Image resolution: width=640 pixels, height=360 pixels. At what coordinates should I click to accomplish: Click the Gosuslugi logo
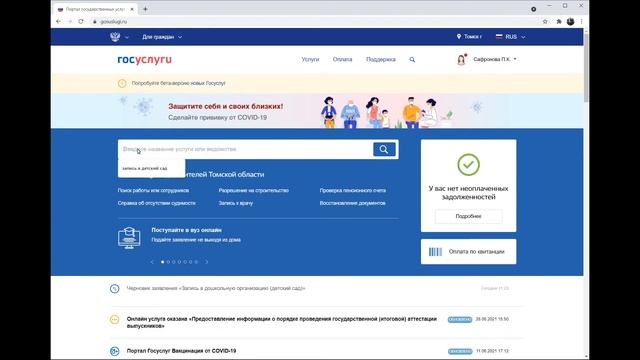click(x=144, y=60)
